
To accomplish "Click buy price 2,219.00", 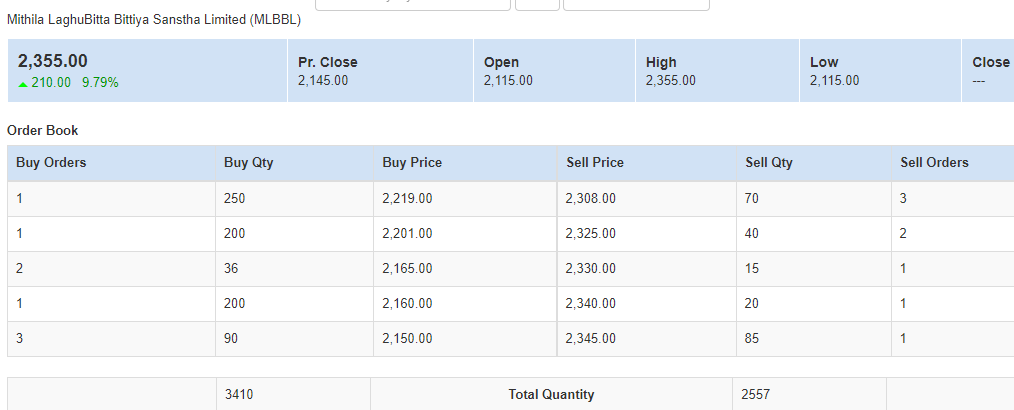I will (x=407, y=199).
